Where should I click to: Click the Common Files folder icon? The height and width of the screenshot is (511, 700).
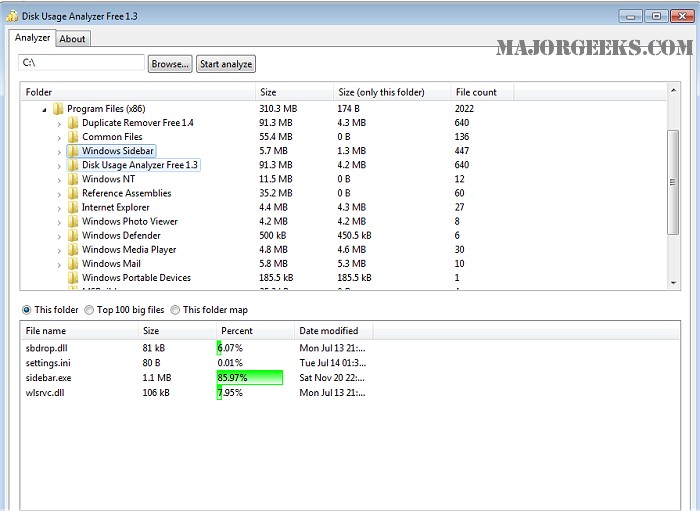pyautogui.click(x=73, y=137)
